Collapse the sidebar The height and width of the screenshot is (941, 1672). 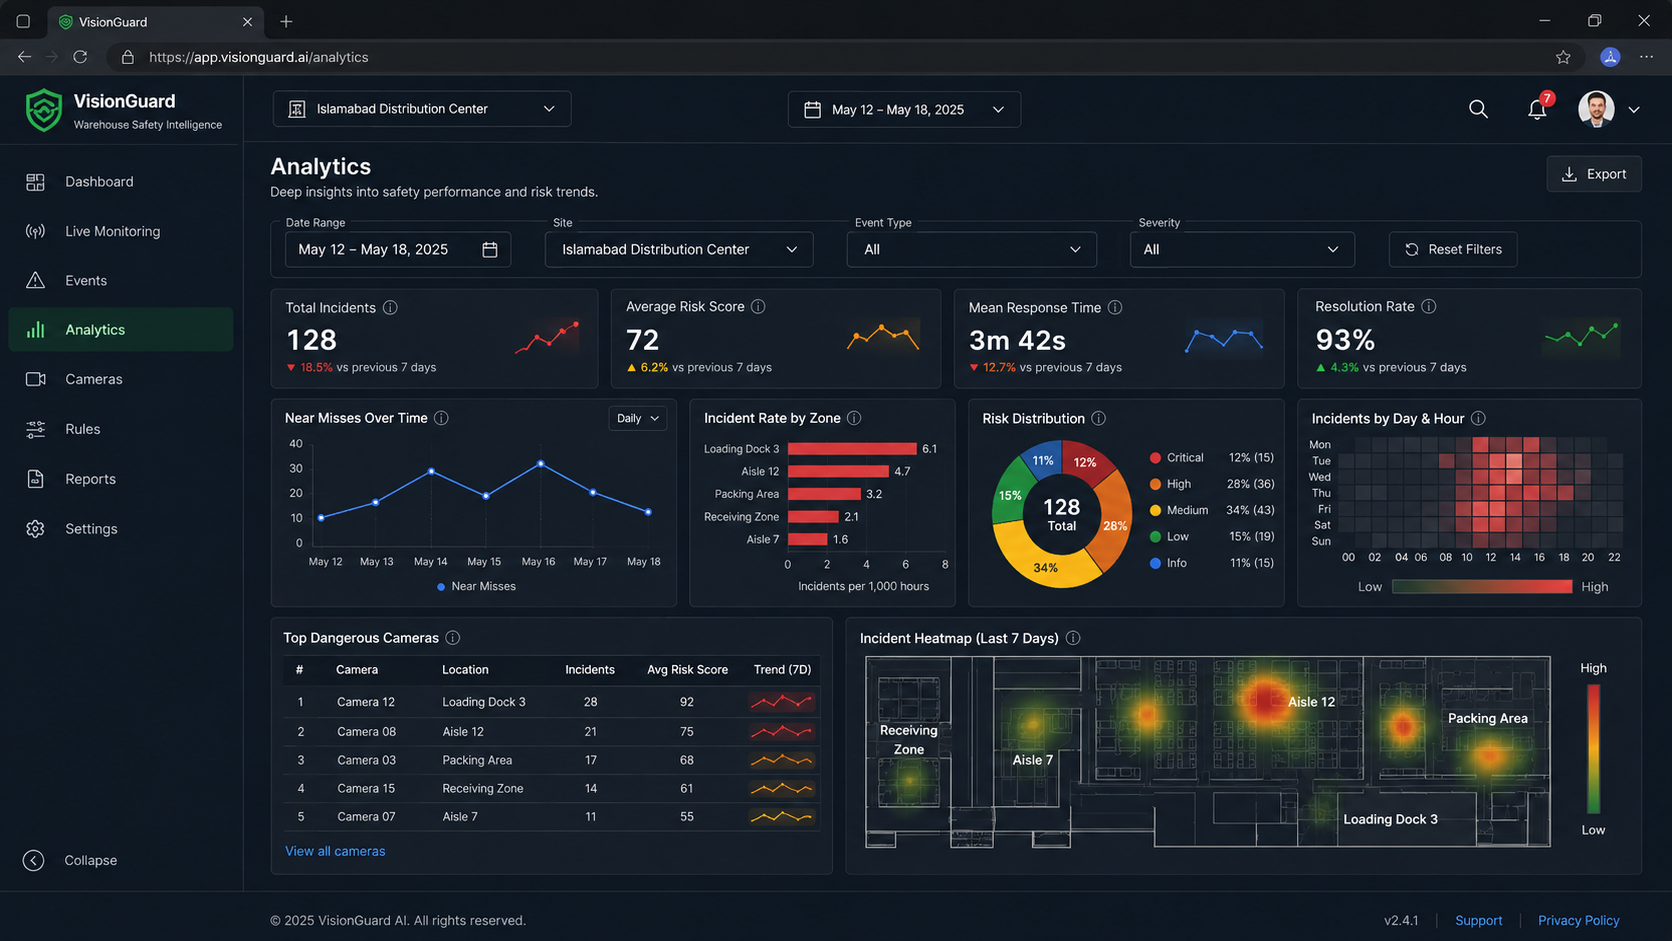(70, 860)
